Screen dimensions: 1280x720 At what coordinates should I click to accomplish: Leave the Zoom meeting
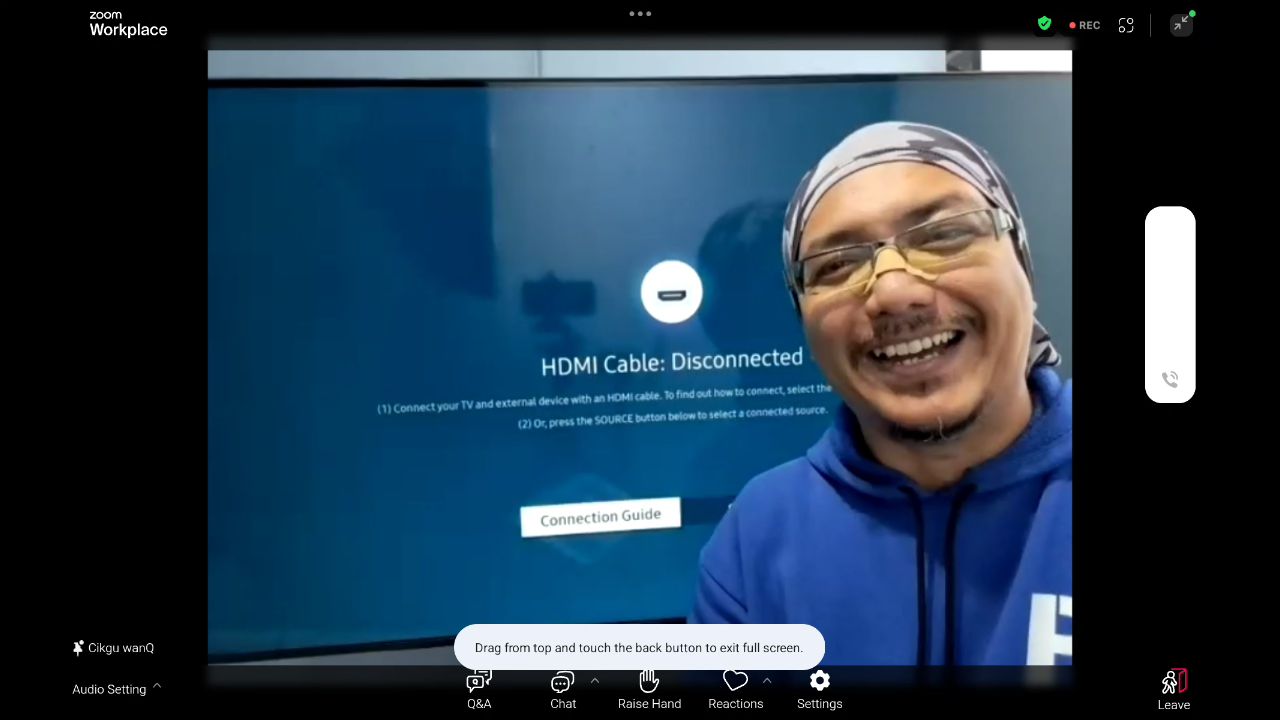[x=1173, y=689]
